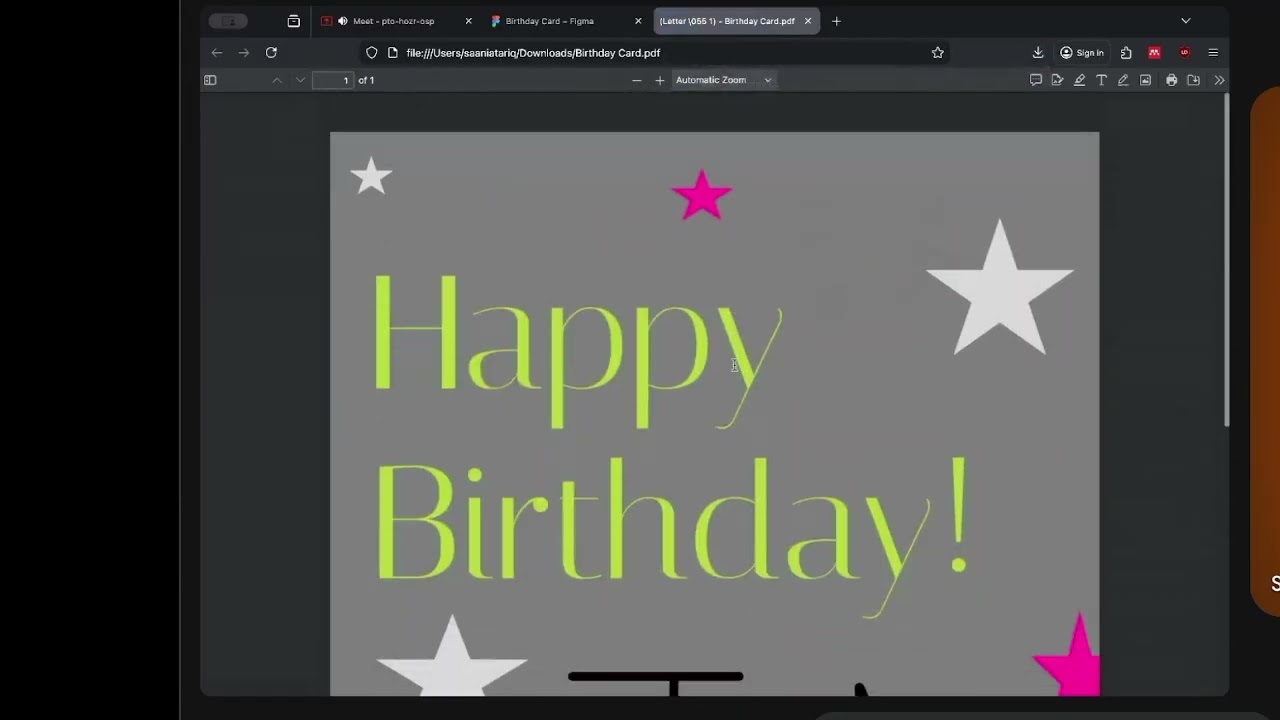Toggle the PDF viewer sidebar
Viewport: 1280px width, 720px height.
coord(210,80)
